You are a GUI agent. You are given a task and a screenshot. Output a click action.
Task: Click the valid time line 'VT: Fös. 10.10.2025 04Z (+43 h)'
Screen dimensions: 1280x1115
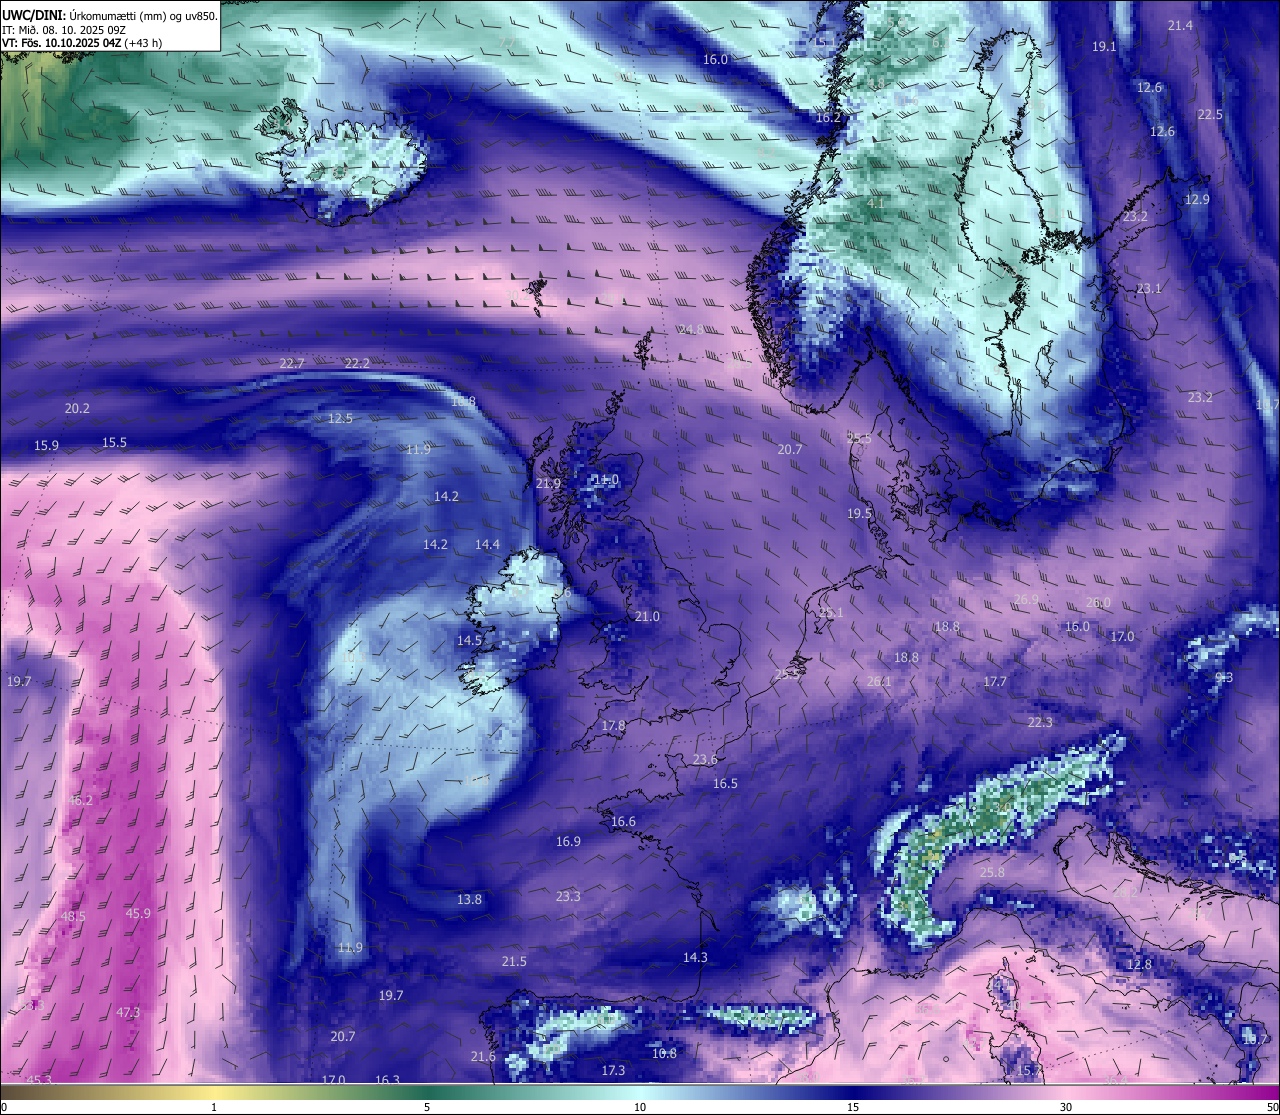(x=82, y=43)
